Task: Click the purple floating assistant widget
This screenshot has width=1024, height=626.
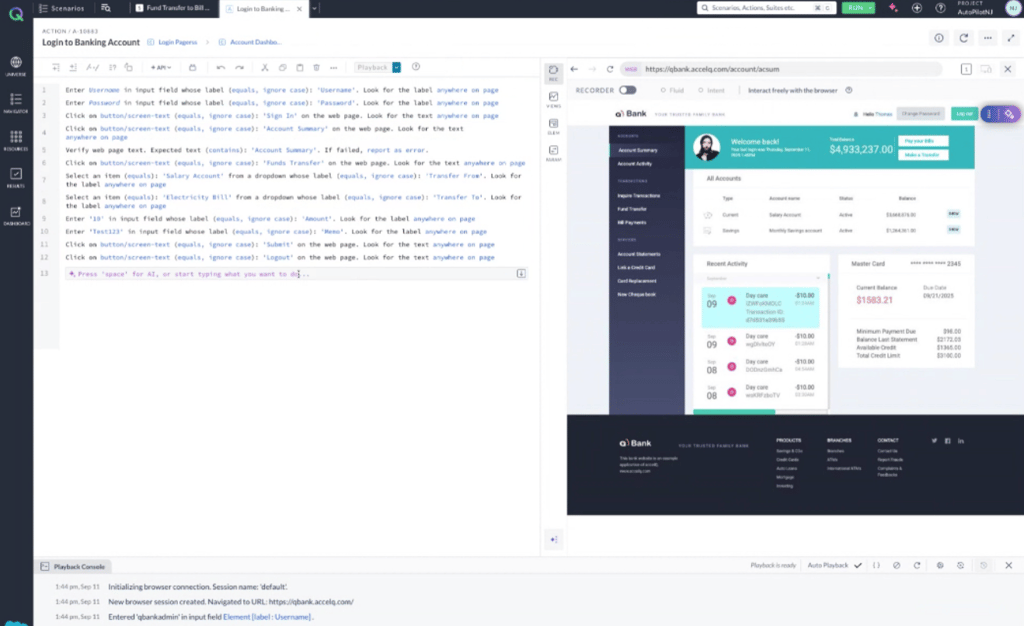Action: point(1000,114)
